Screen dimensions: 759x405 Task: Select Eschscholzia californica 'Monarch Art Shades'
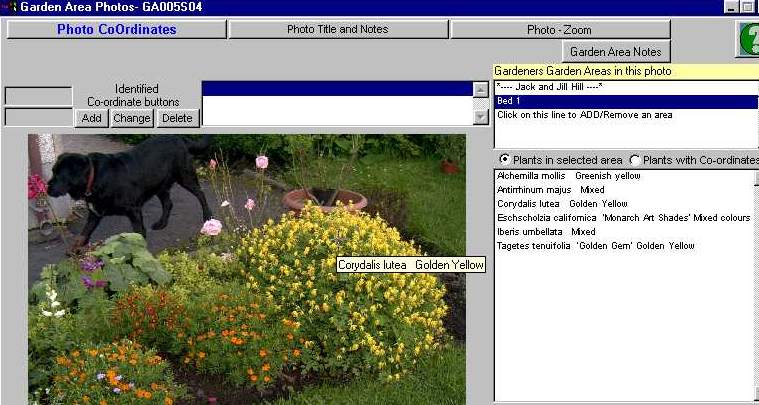(624, 218)
